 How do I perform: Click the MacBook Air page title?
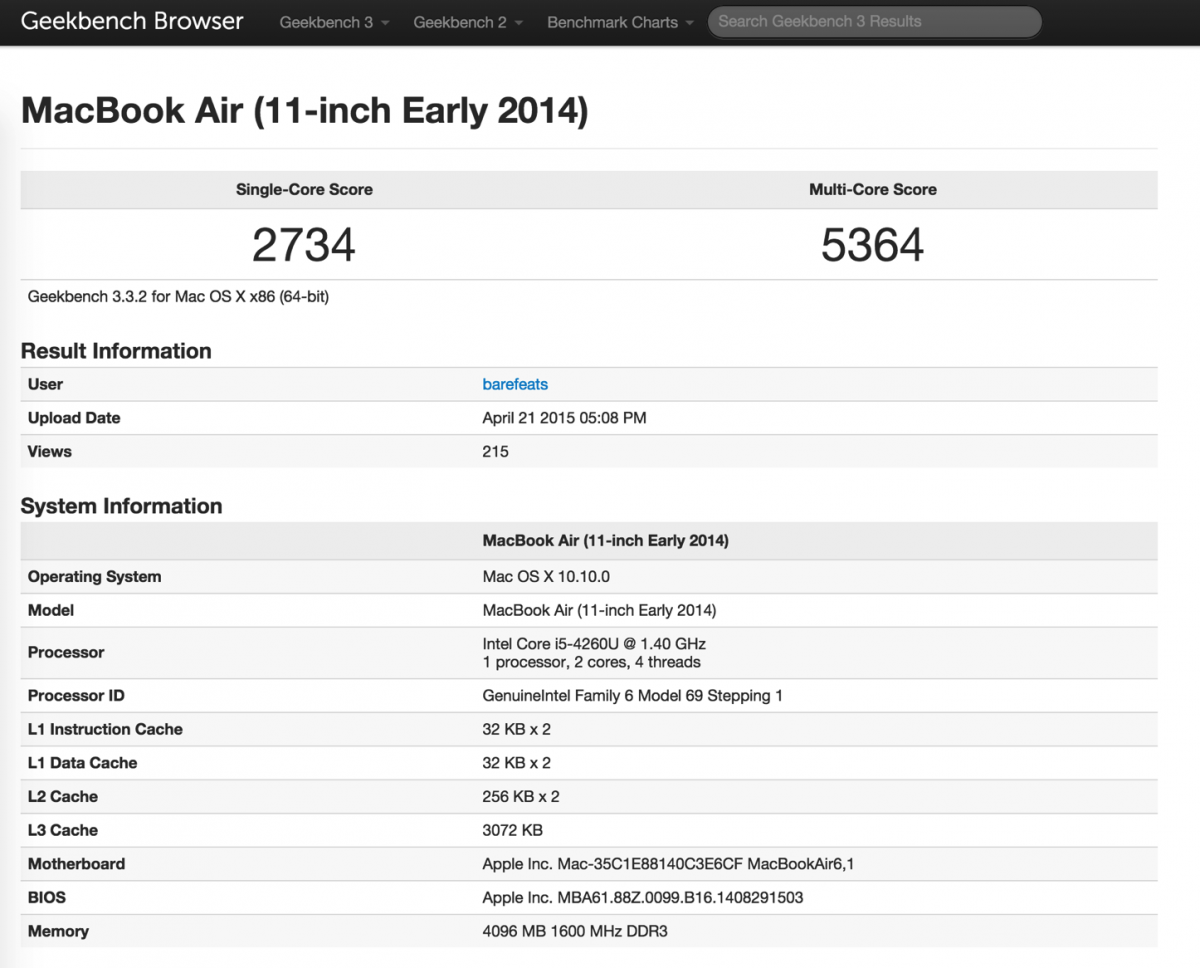[x=305, y=110]
